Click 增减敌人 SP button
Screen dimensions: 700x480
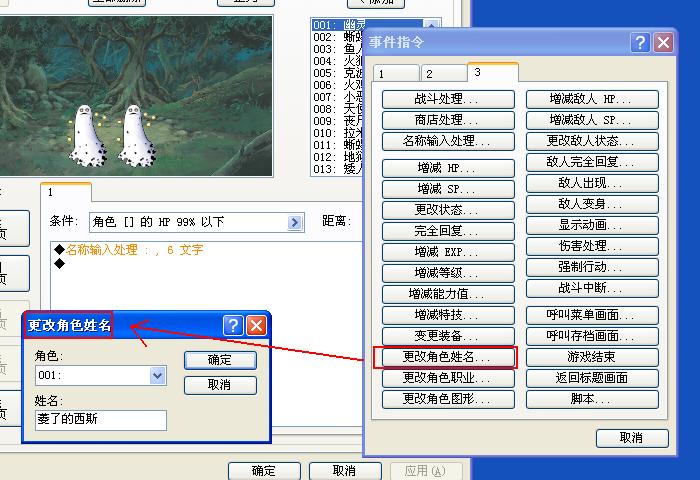[x=592, y=120]
